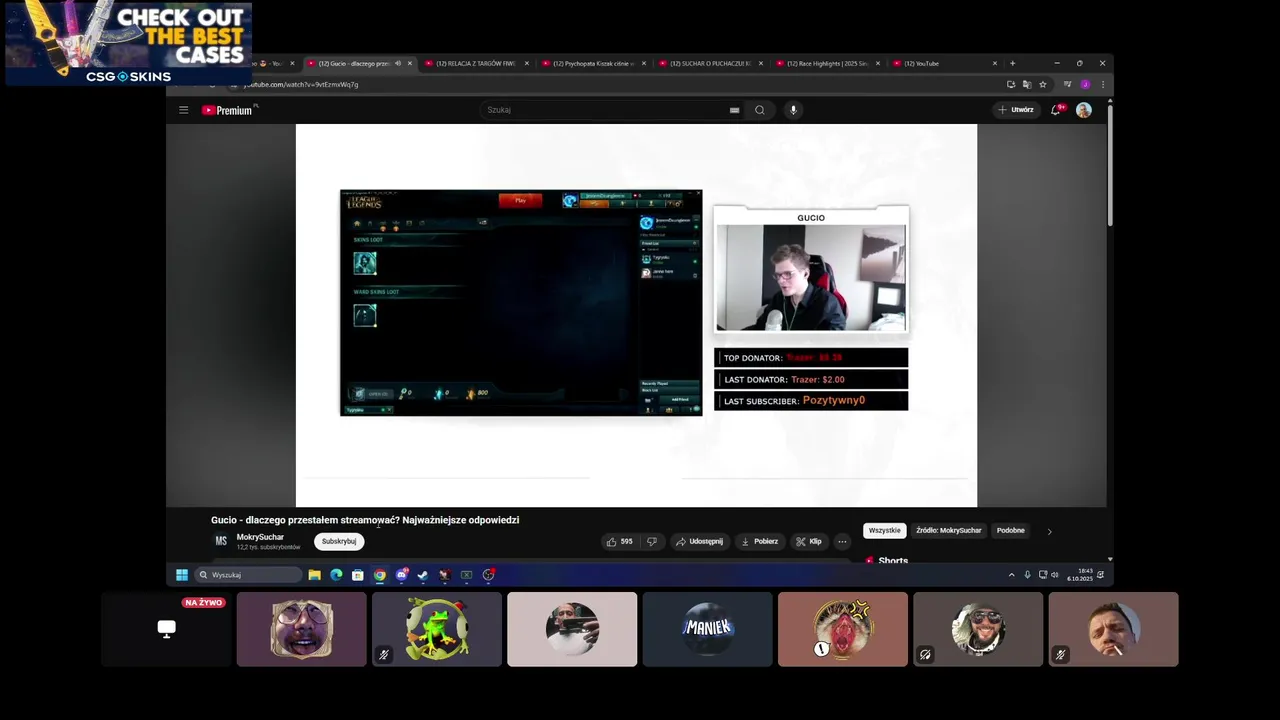Screen dimensions: 1280x720
Task: Show hidden tray icons chevron
Action: pyautogui.click(x=1011, y=575)
